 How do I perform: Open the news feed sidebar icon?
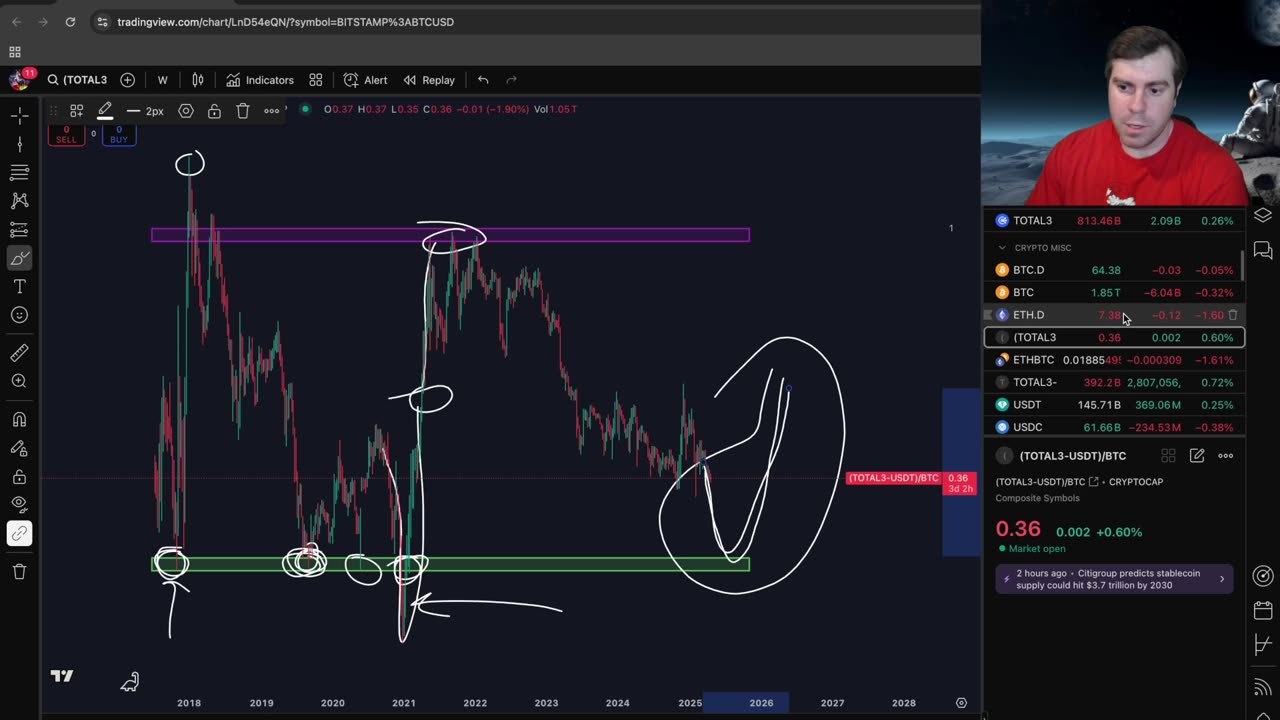(x=1263, y=686)
